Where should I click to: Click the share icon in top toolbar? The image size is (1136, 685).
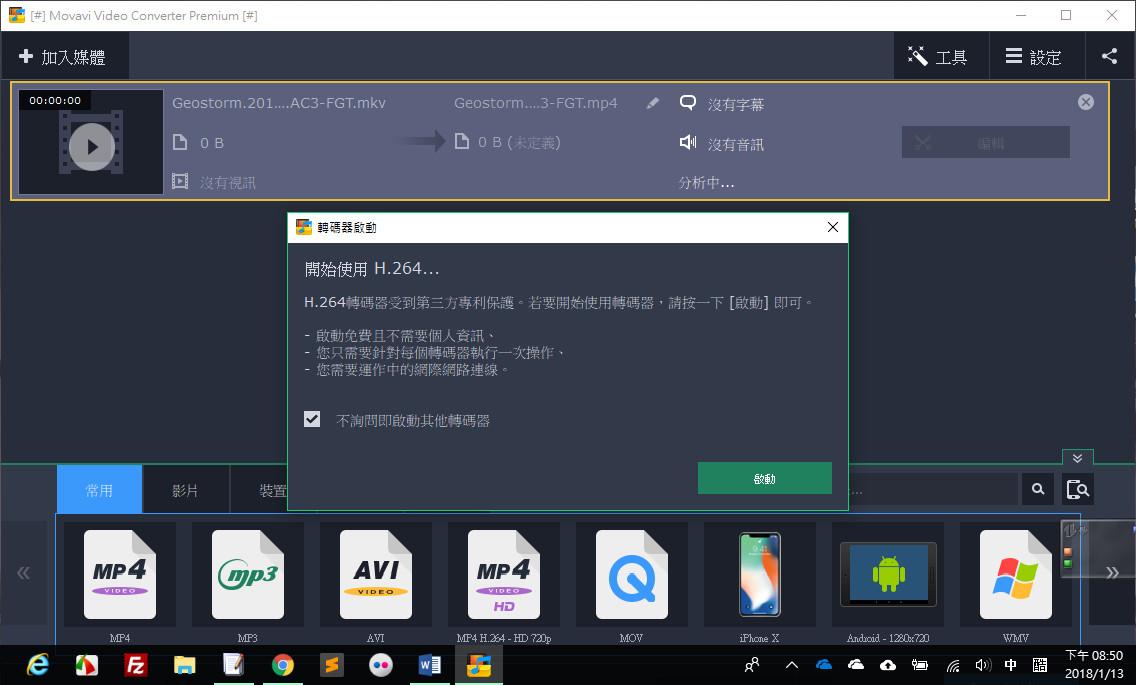coord(1109,57)
